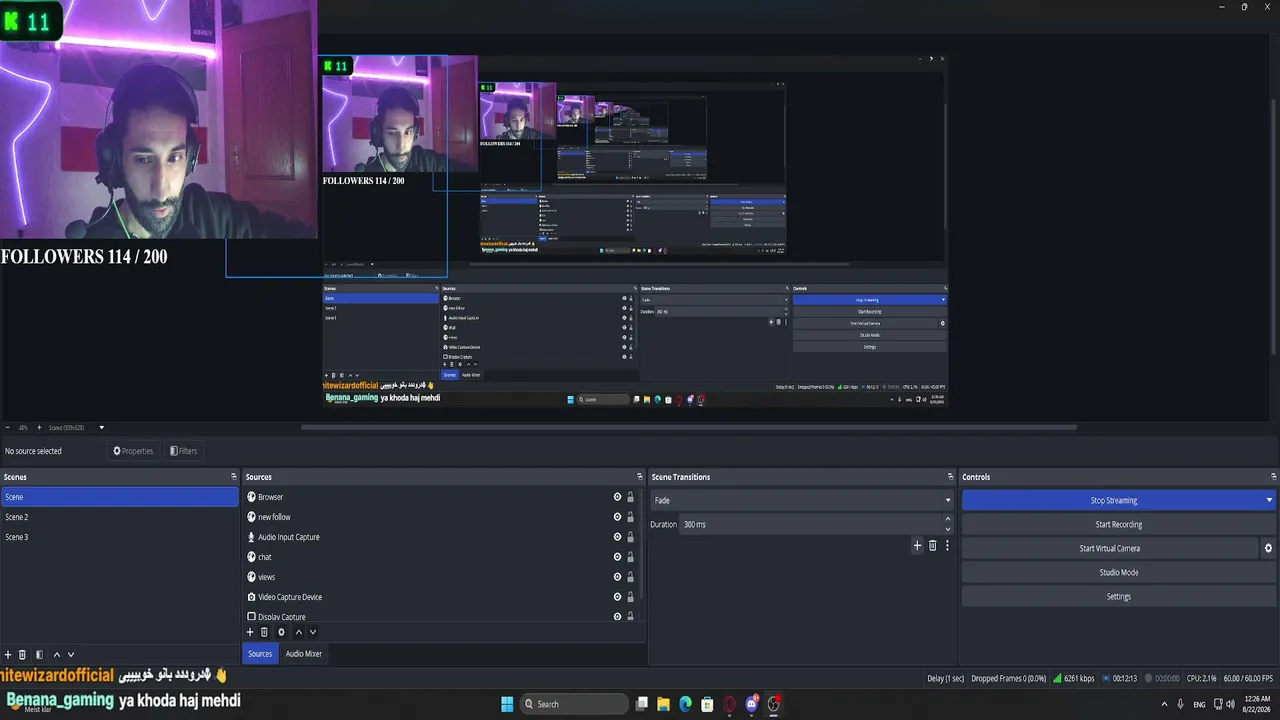The image size is (1280, 720).
Task: Toggle visibility of Audio Input Capture
Action: pyautogui.click(x=617, y=537)
